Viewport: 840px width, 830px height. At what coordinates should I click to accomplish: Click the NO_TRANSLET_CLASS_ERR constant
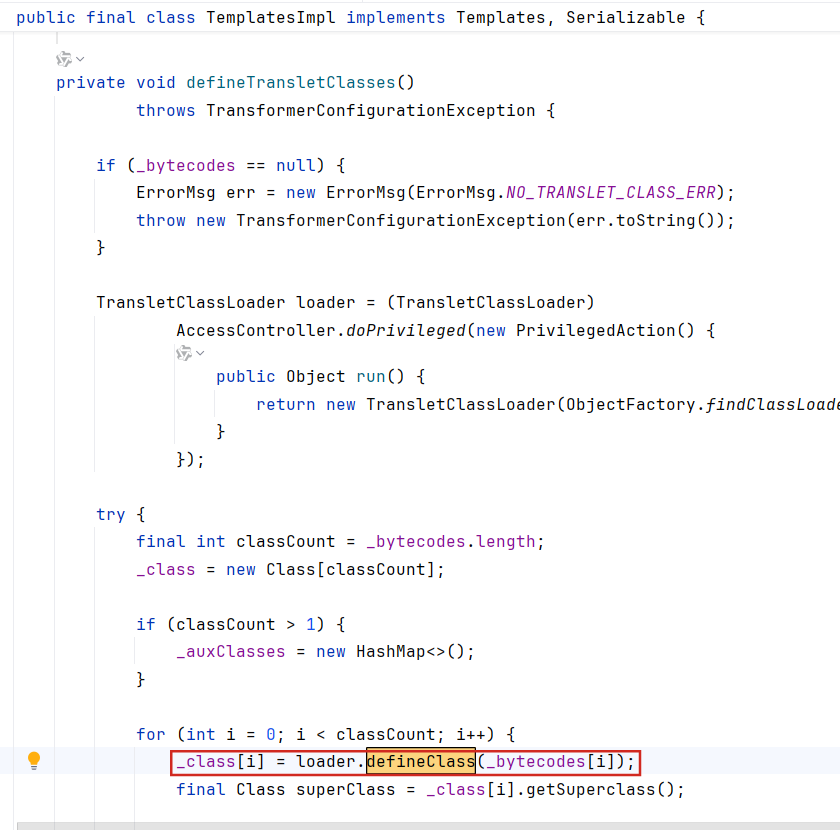pos(611,192)
